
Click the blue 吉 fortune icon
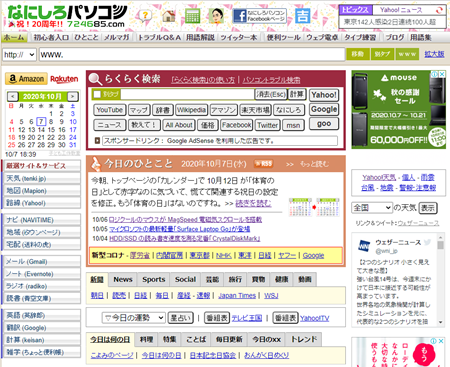[x=303, y=16]
